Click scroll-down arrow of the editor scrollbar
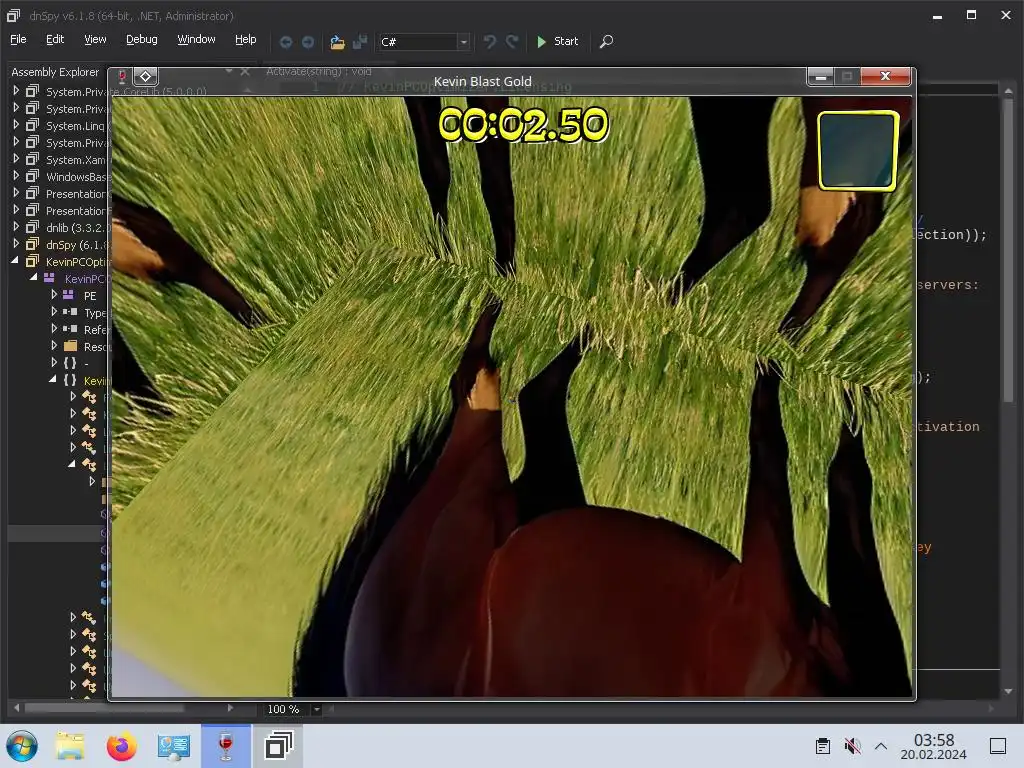Image resolution: width=1024 pixels, height=768 pixels. (x=1008, y=691)
